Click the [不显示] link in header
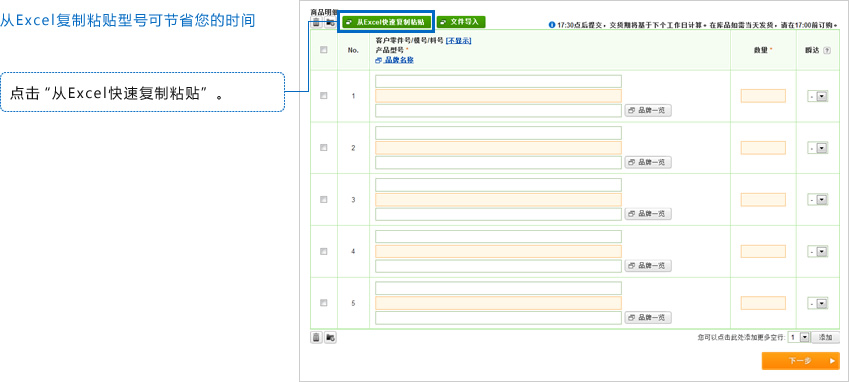Viewport: 849px width, 382px height. 459,41
